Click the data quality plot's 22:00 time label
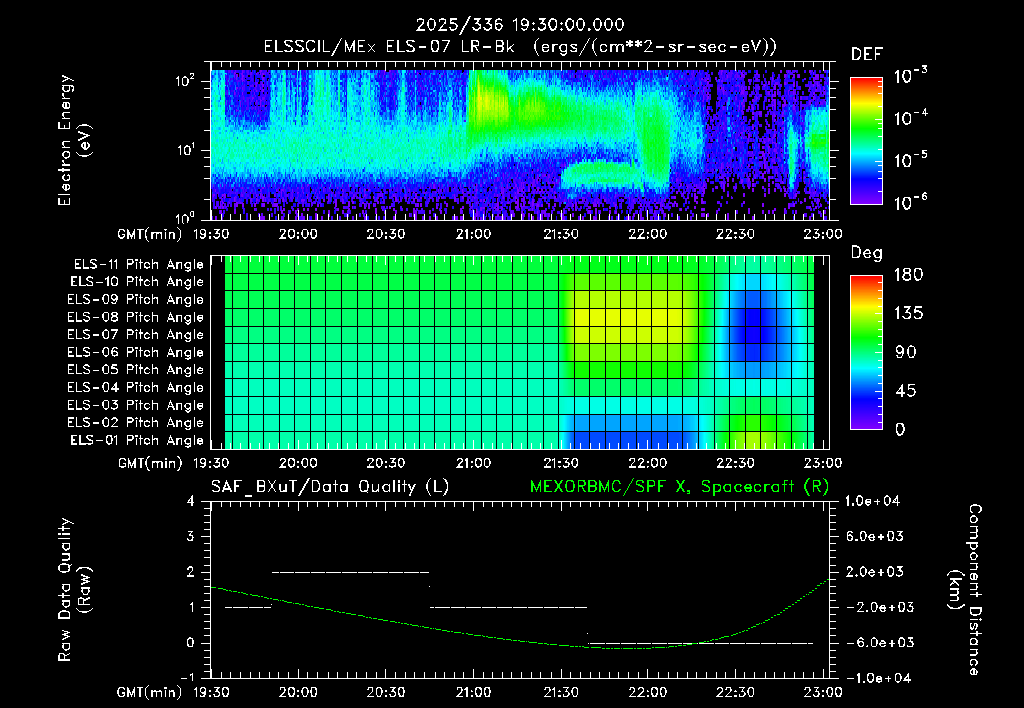Image resolution: width=1024 pixels, height=708 pixels. [x=648, y=692]
